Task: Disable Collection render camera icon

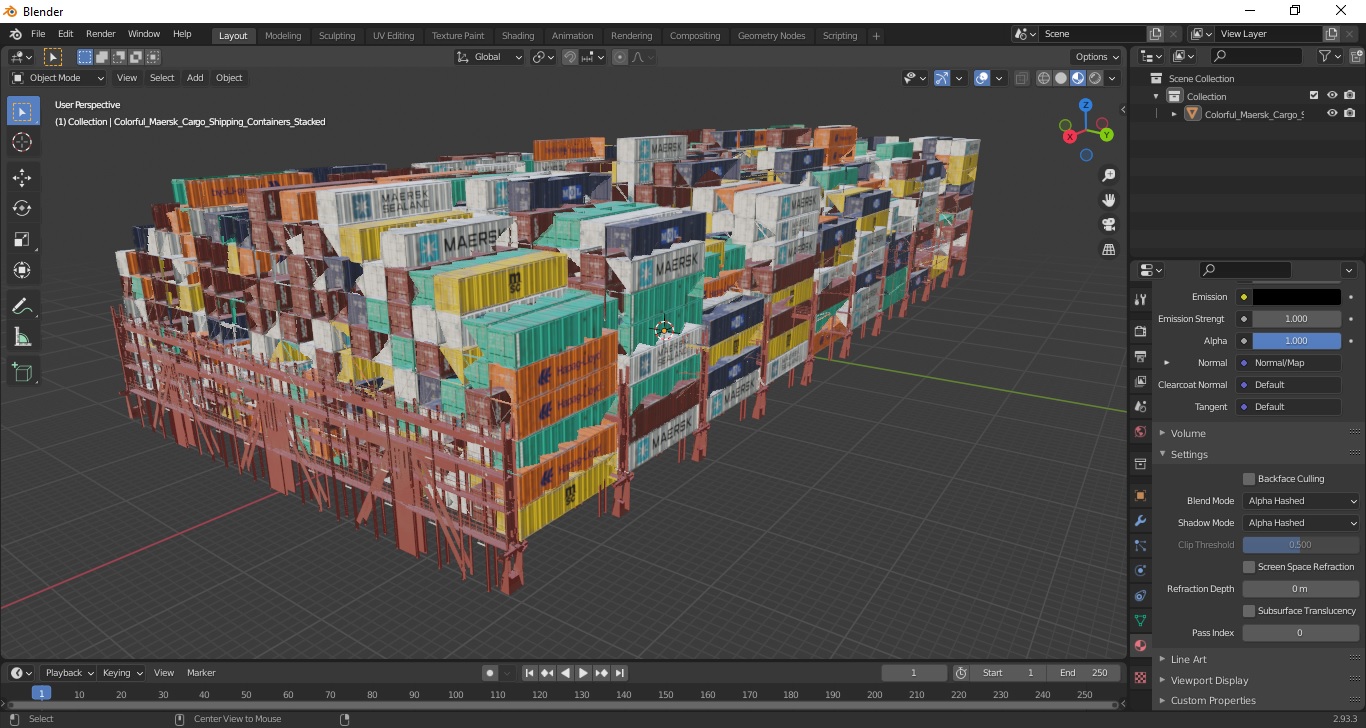Action: 1350,96
